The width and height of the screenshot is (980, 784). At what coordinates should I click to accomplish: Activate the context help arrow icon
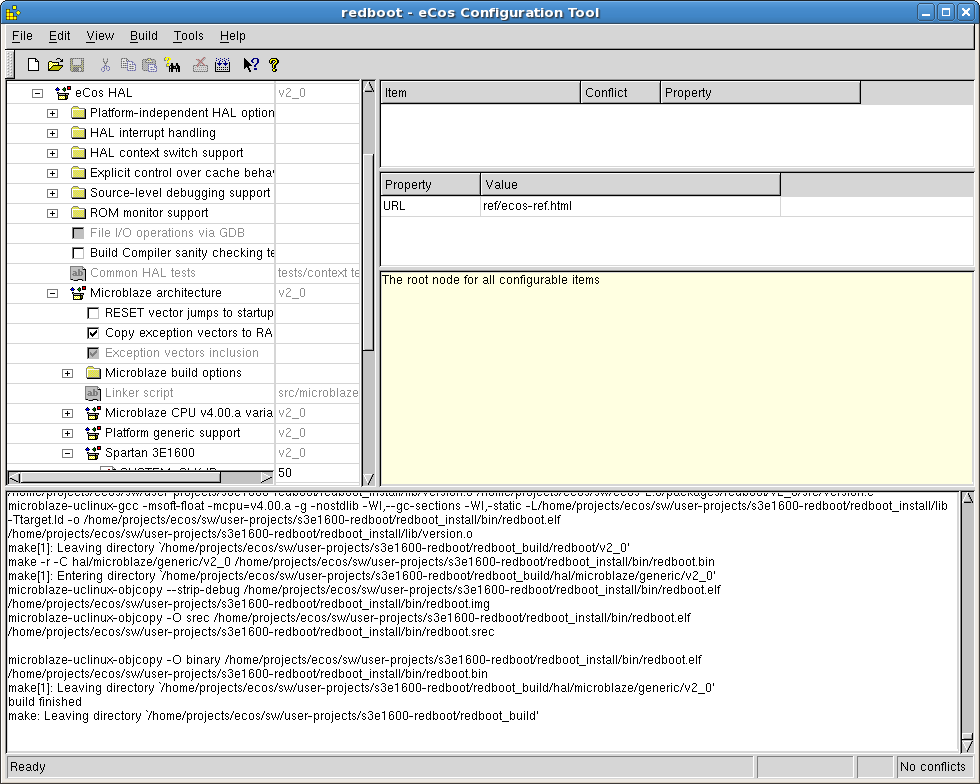251,65
